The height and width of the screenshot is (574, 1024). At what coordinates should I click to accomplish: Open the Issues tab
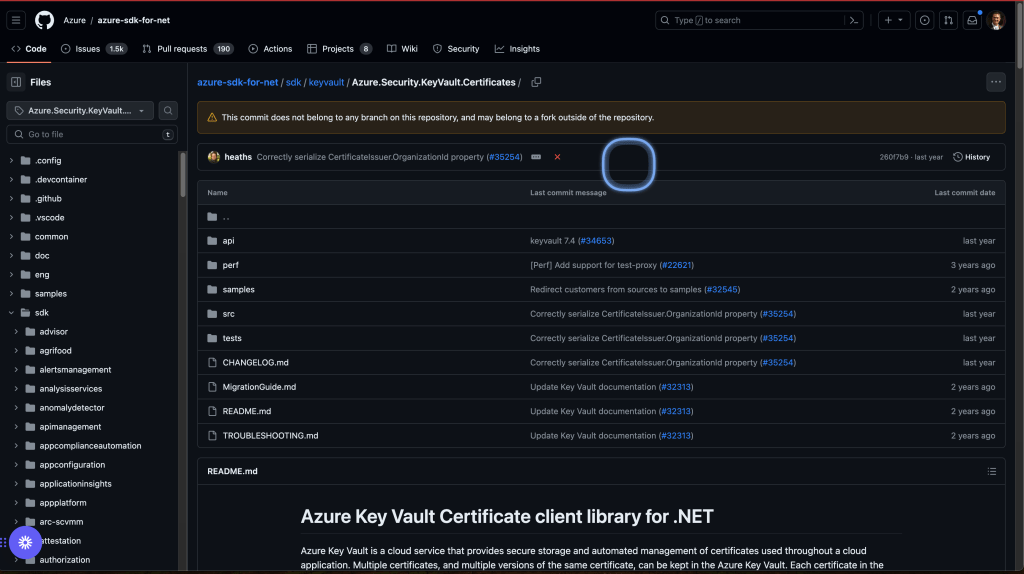point(94,49)
